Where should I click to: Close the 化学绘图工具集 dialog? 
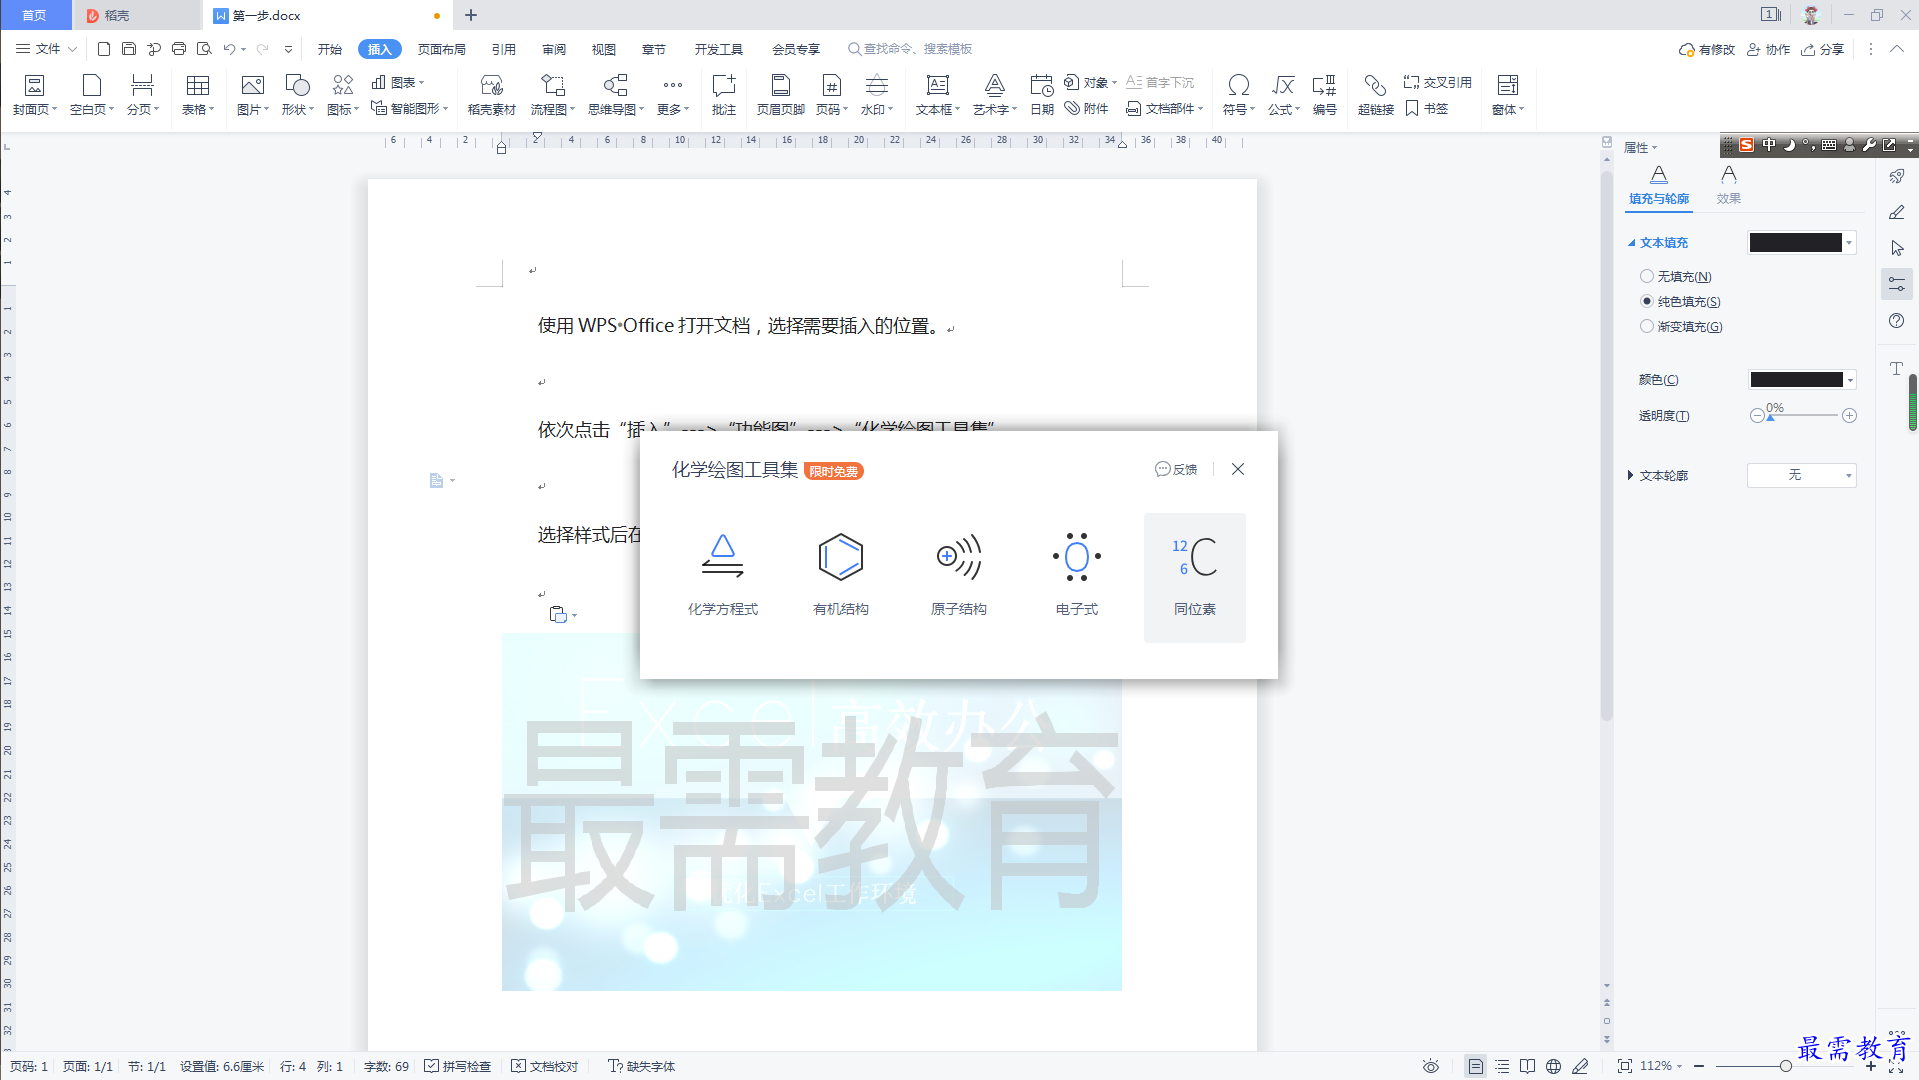(1238, 469)
